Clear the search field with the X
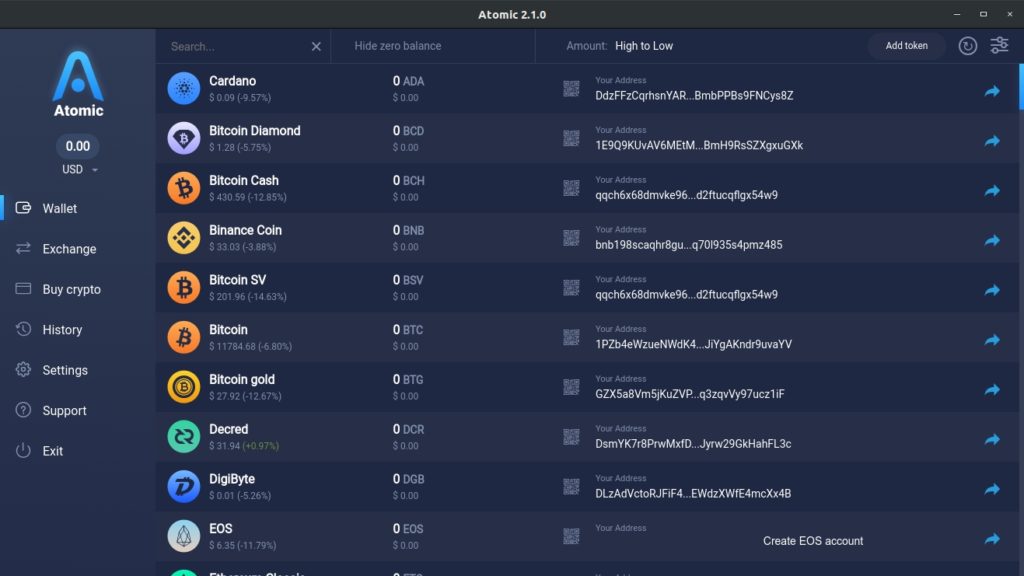 coord(316,46)
